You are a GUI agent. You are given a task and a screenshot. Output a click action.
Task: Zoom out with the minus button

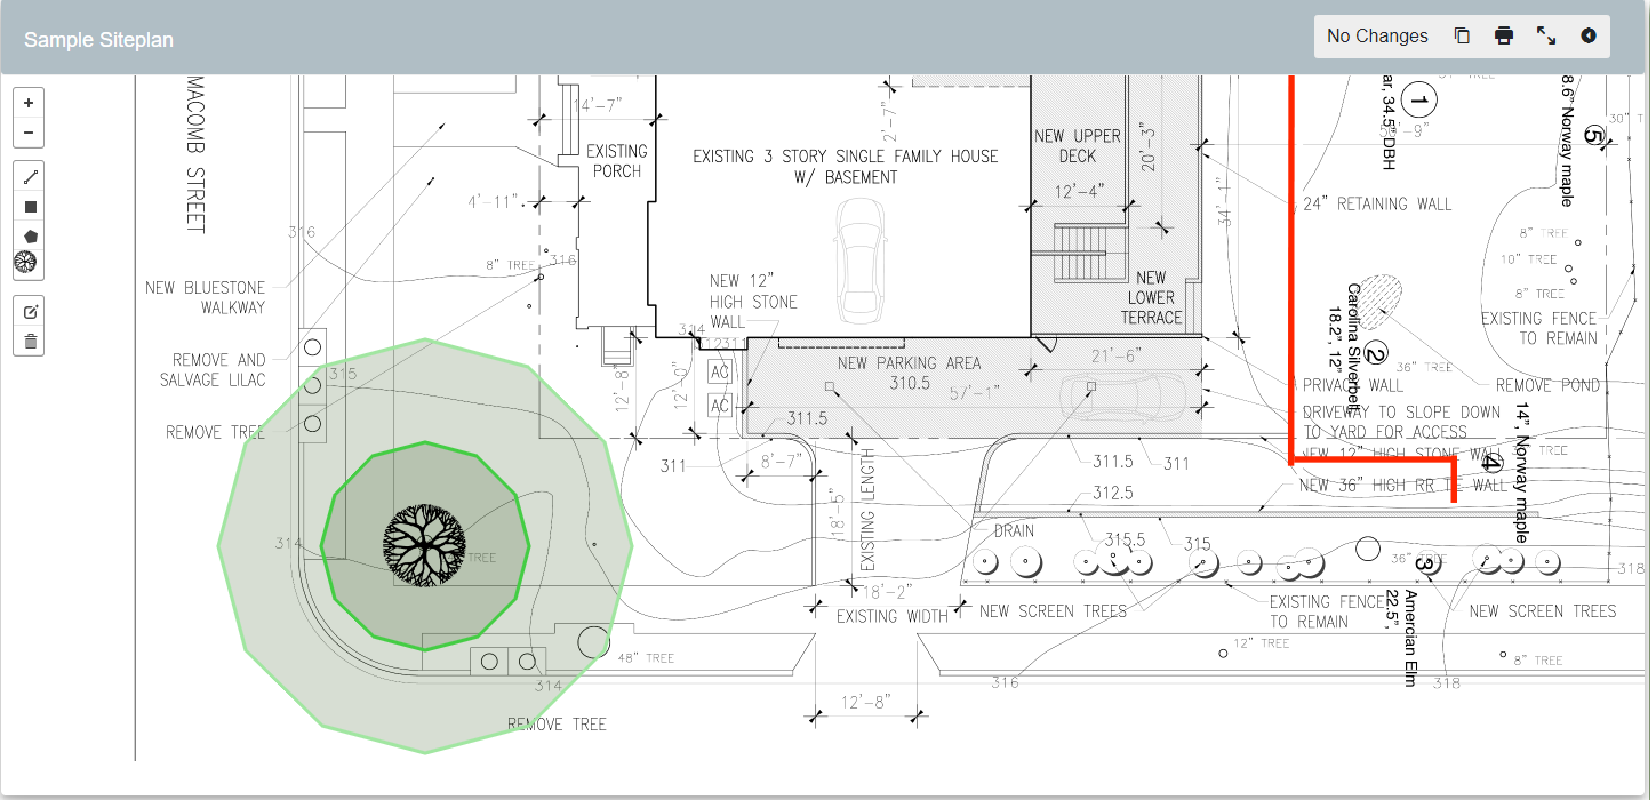tap(29, 132)
